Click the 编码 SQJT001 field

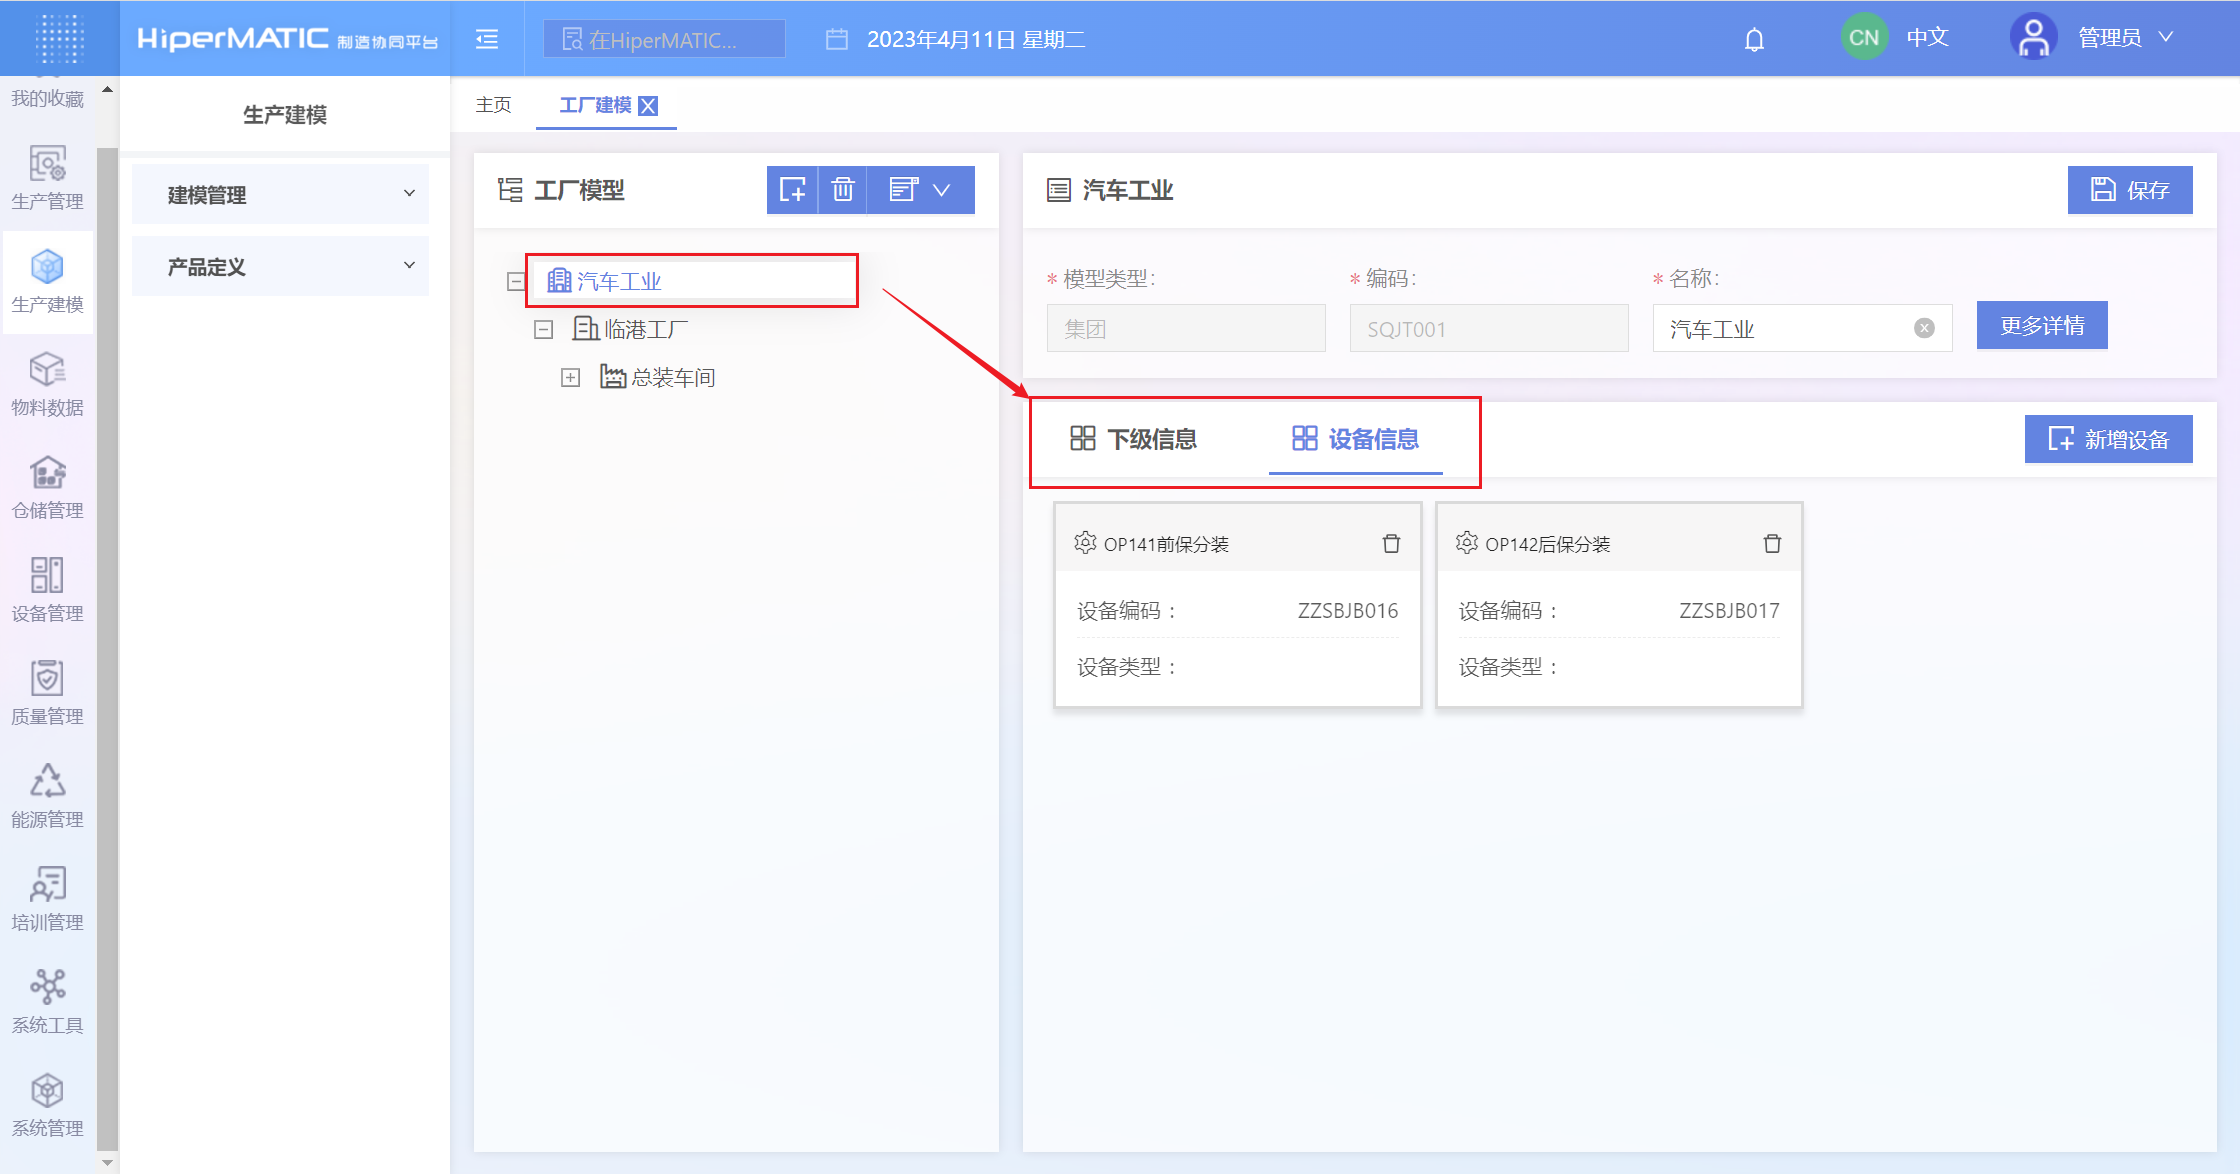[x=1489, y=328]
